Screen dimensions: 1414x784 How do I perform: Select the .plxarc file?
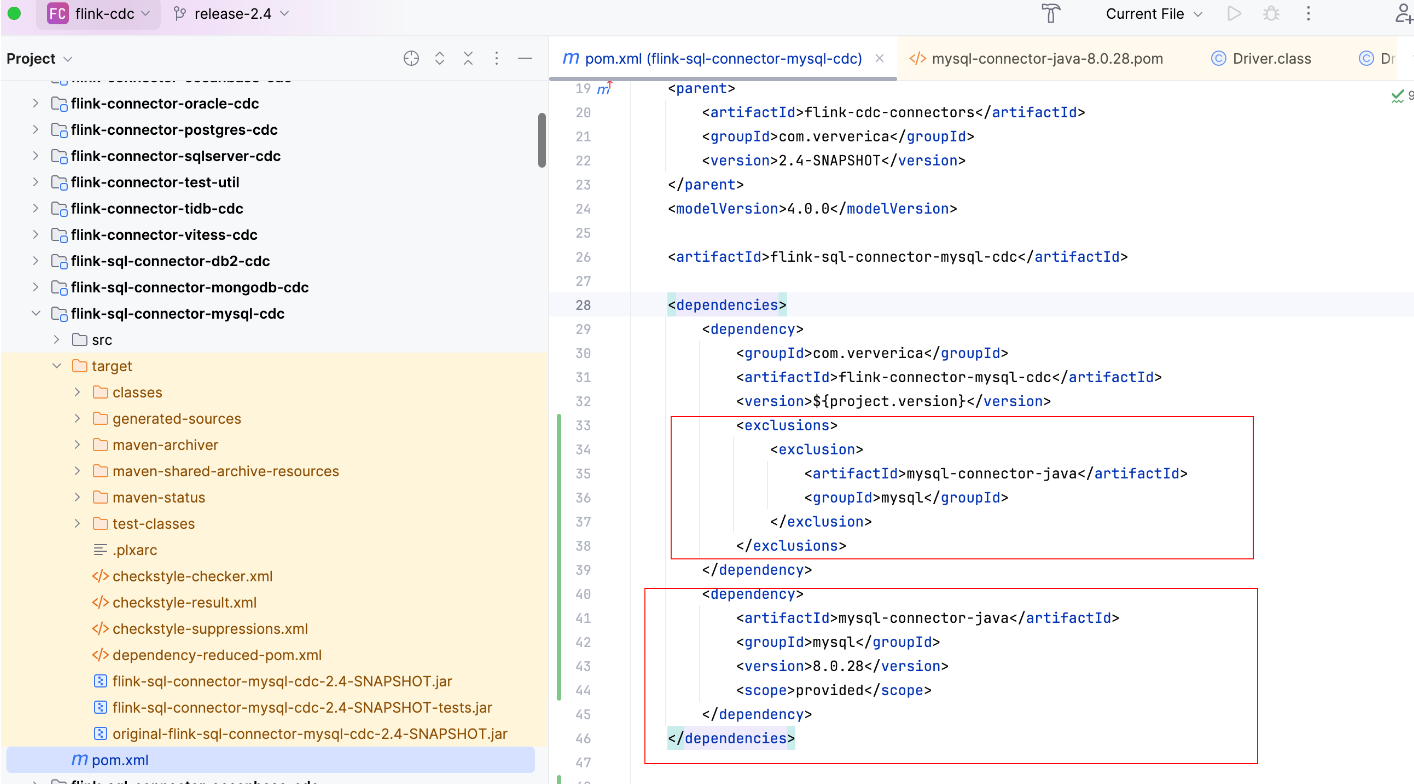134,550
